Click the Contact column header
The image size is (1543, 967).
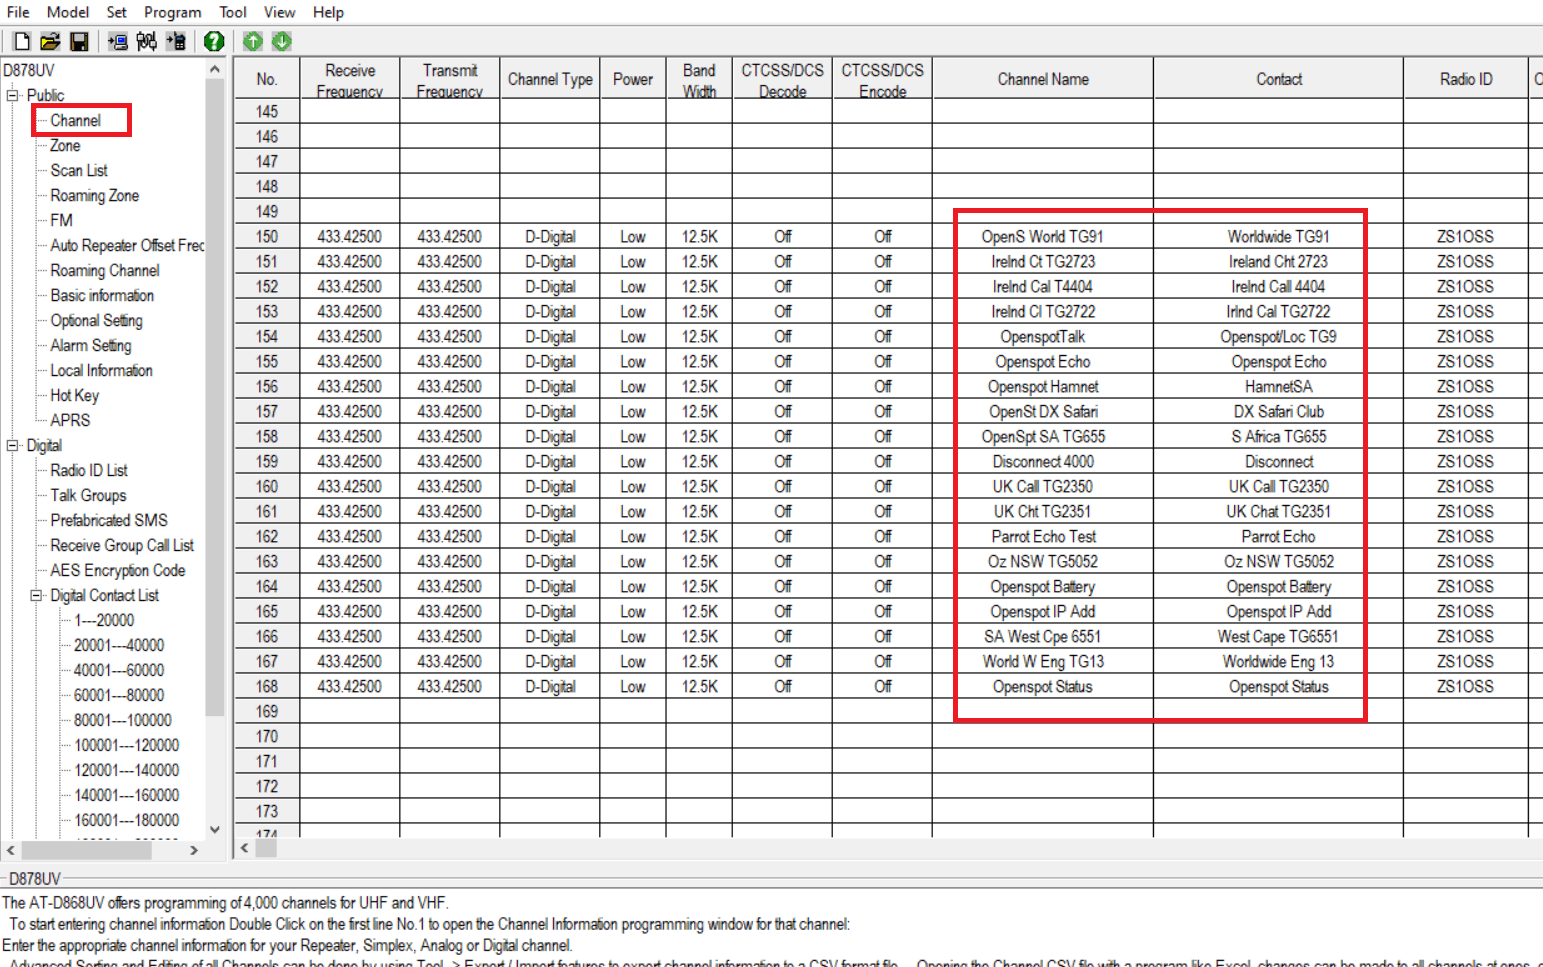point(1279,79)
